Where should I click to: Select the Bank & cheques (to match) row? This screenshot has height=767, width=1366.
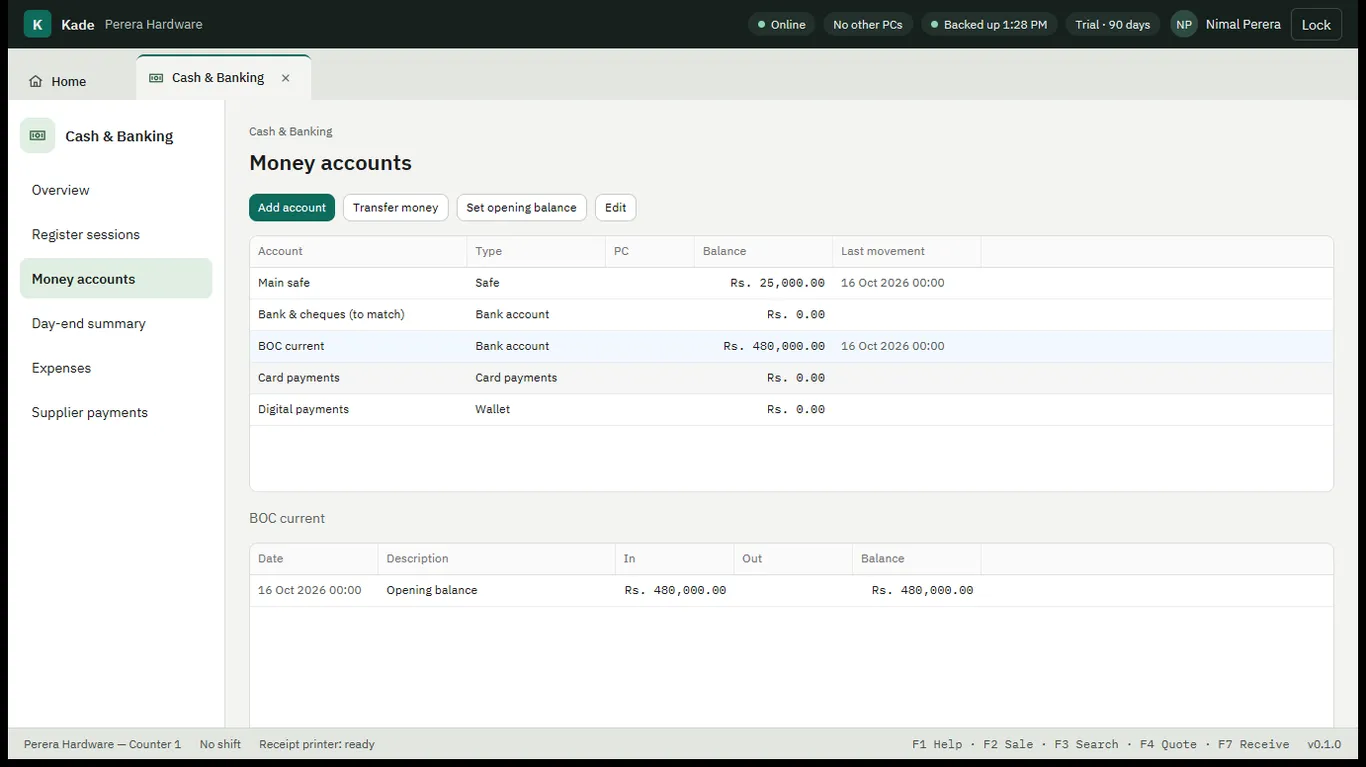point(791,315)
